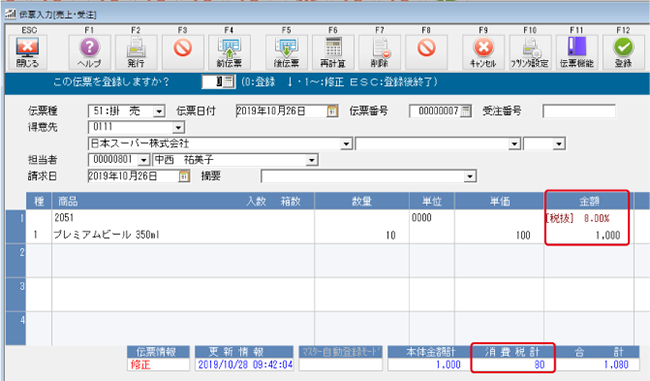This screenshot has height=381, width=650.
Task: Expand the 中西 祐美子 staff name dropdown
Action: (x=312, y=160)
